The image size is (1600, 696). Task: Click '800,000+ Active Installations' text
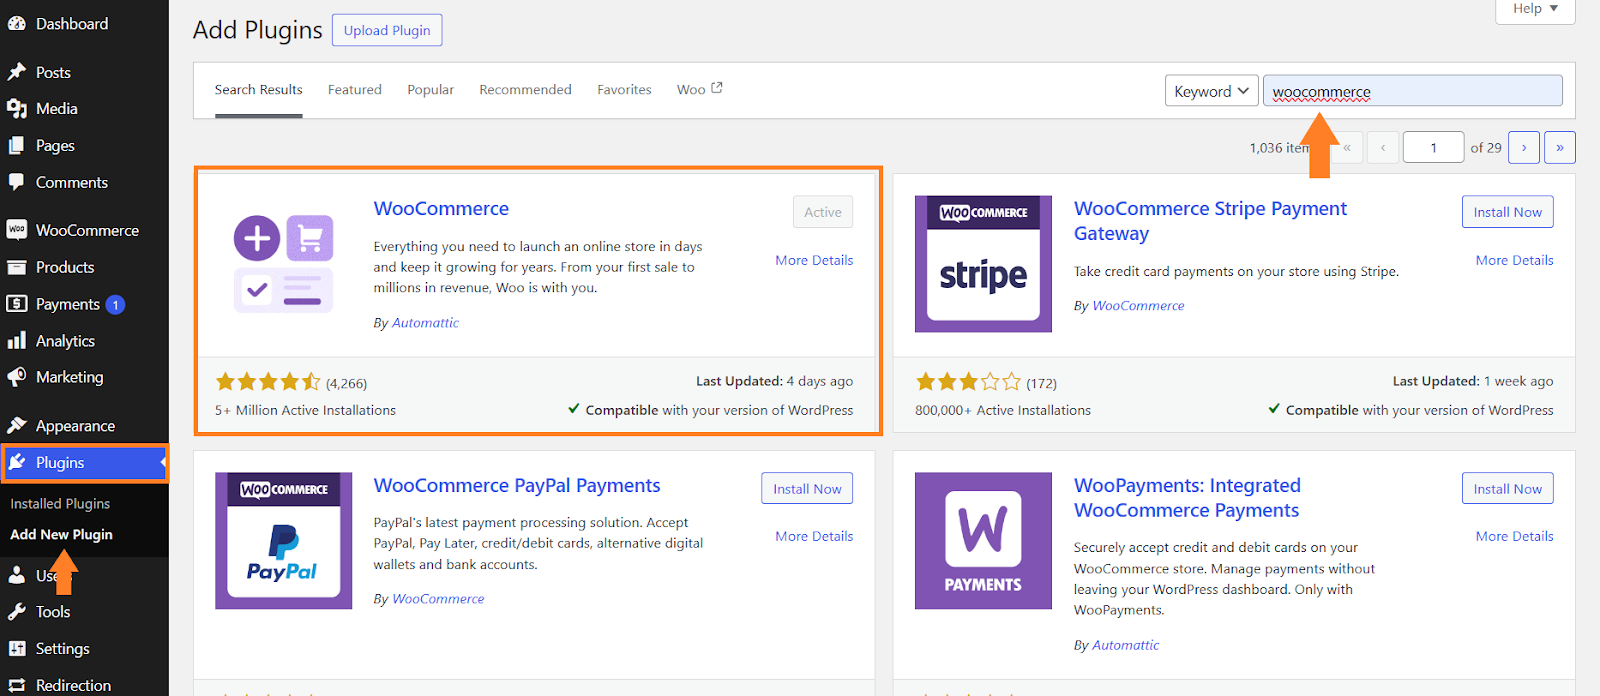tap(1003, 410)
